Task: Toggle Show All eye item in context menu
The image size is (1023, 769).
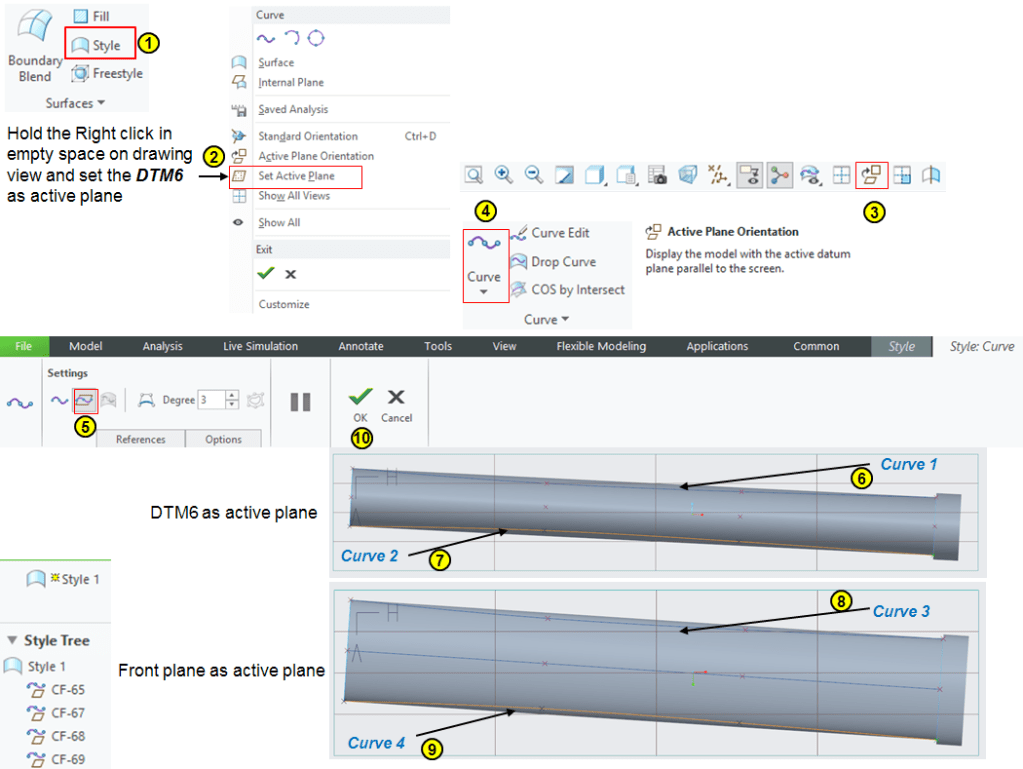Action: pyautogui.click(x=238, y=223)
